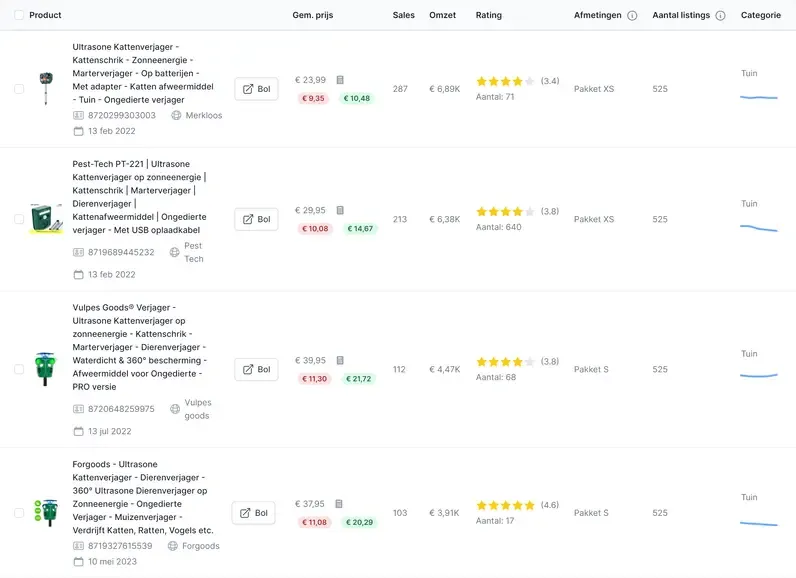Toggle the select-all checkbox beside Product header

[19, 15]
